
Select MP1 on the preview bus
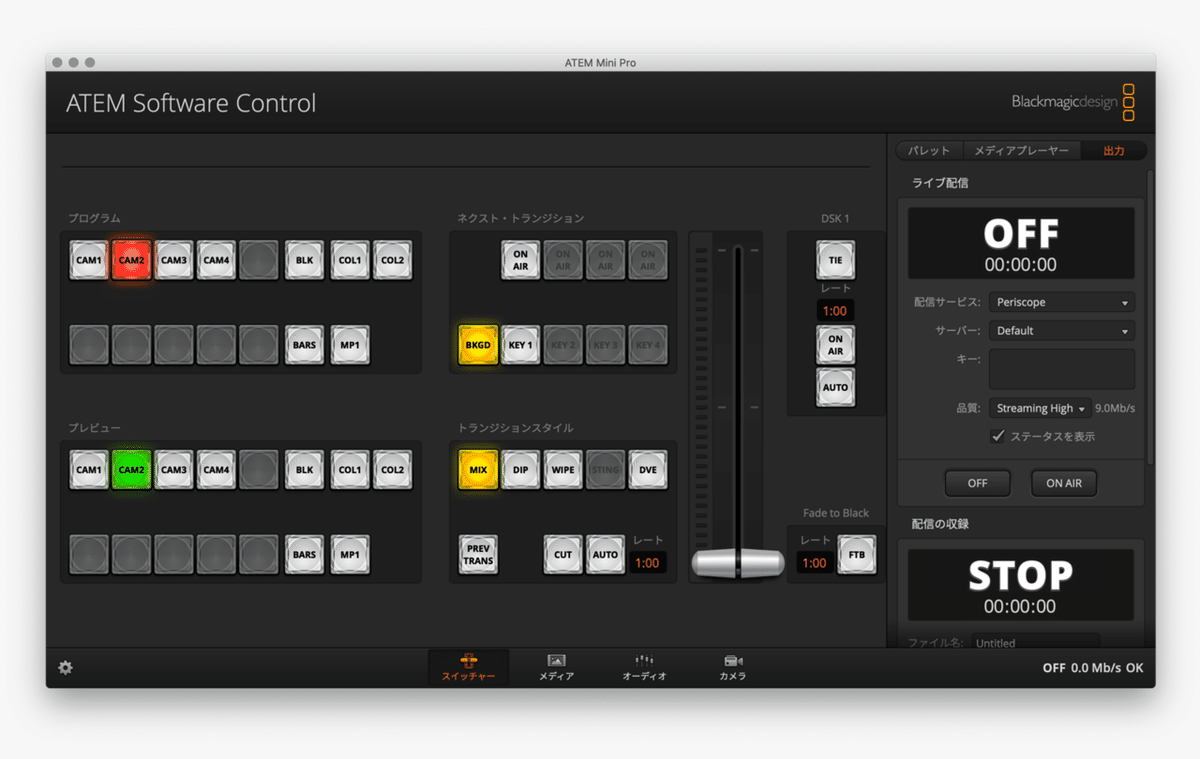[349, 554]
